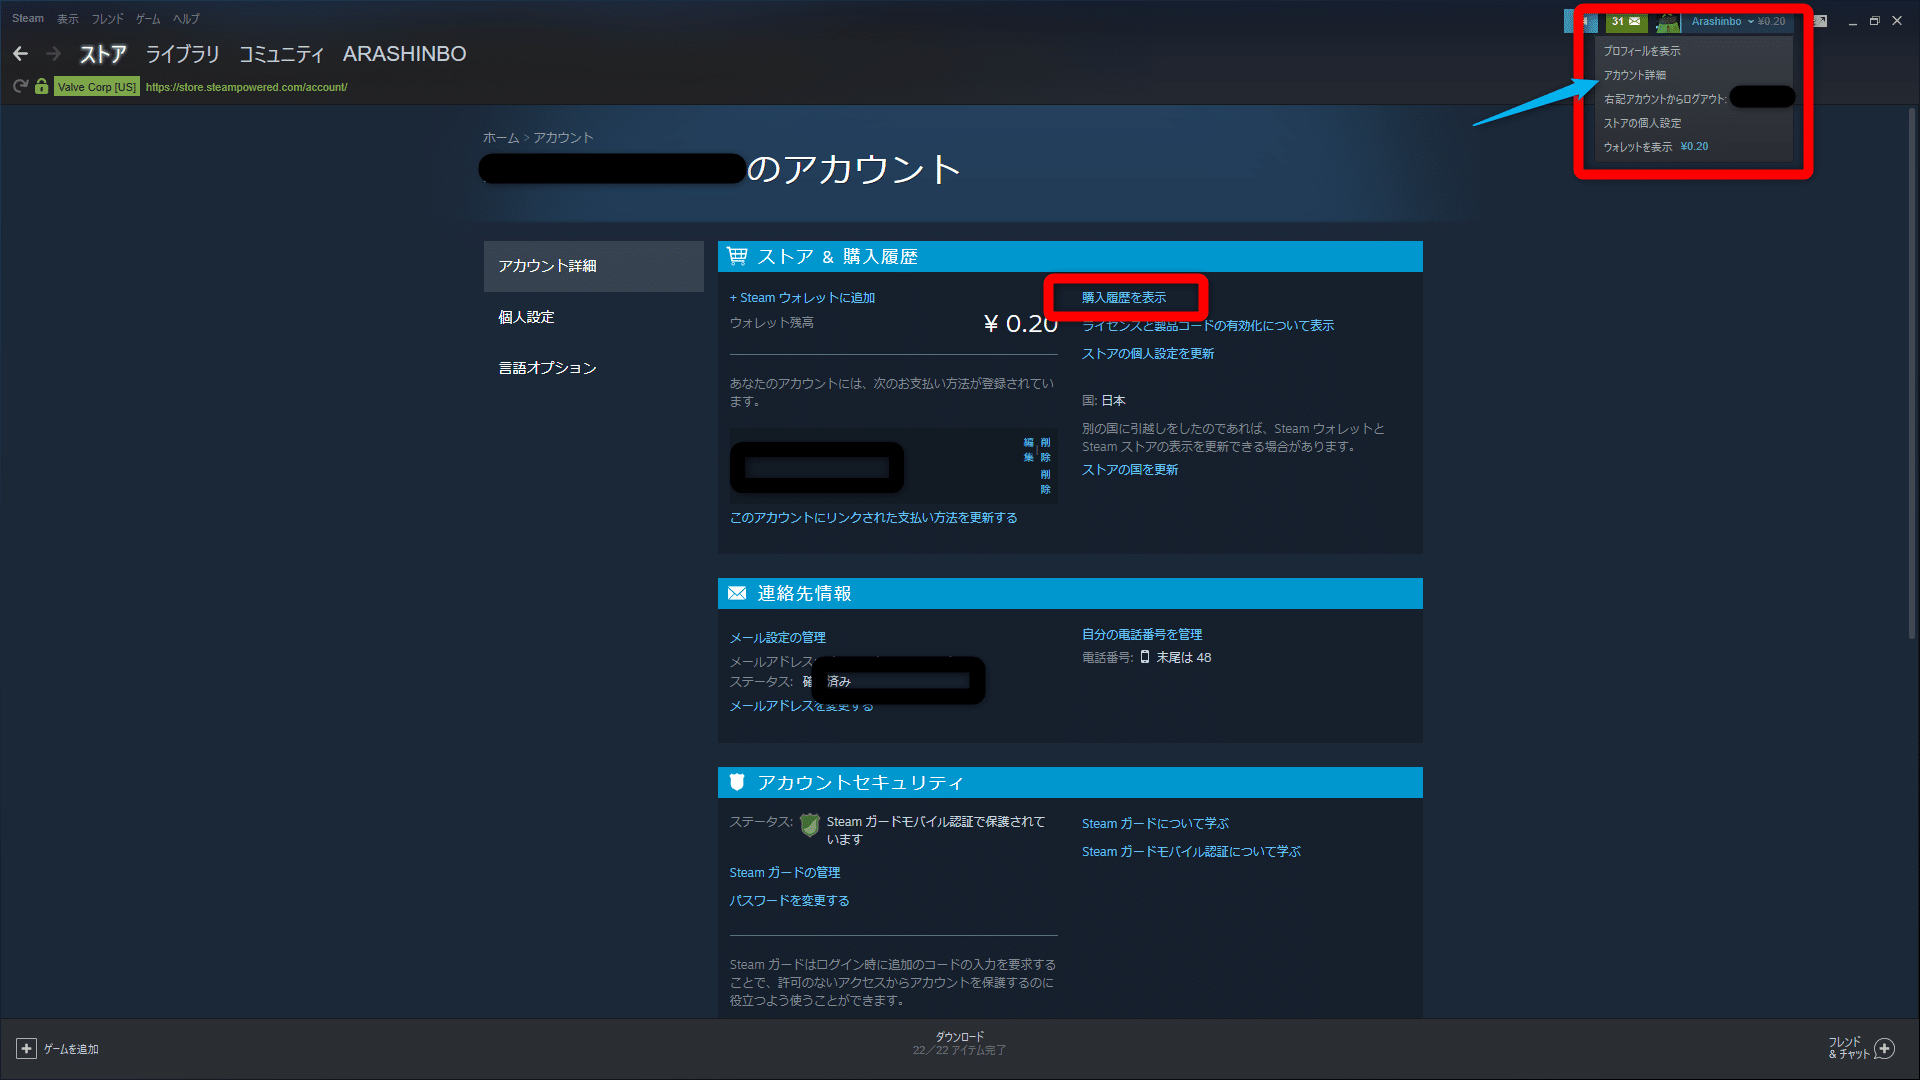Image resolution: width=1920 pixels, height=1080 pixels.
Task: Click the phone number text 末尾は 48
Action: (x=1184, y=658)
